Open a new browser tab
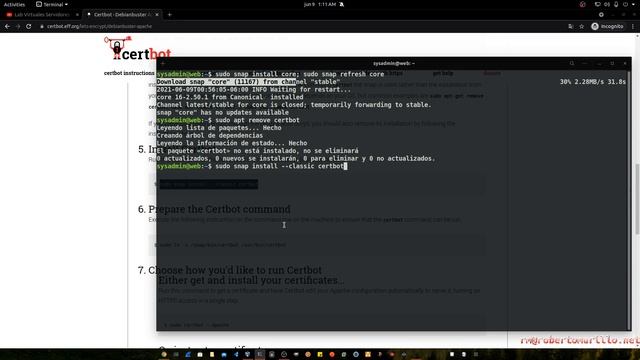The image size is (640, 360). [x=169, y=15]
